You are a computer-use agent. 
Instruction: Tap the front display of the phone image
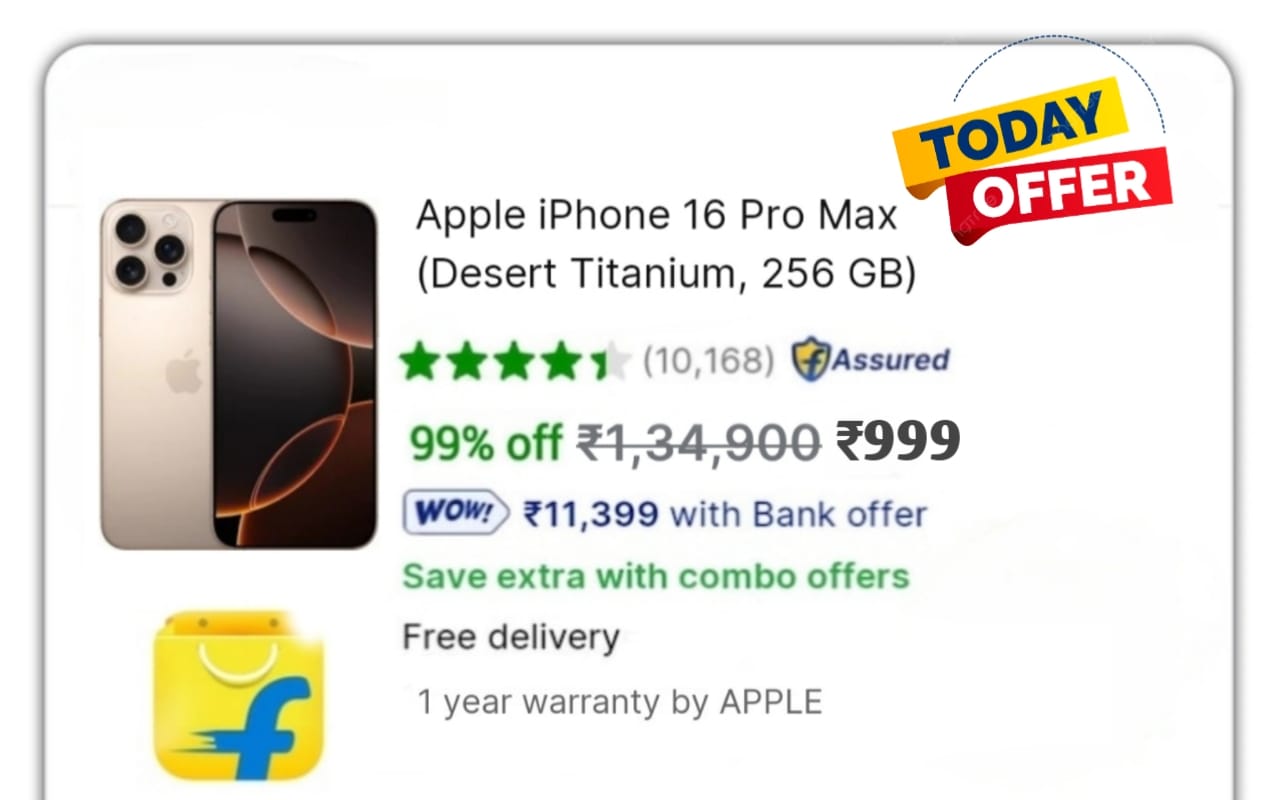296,375
